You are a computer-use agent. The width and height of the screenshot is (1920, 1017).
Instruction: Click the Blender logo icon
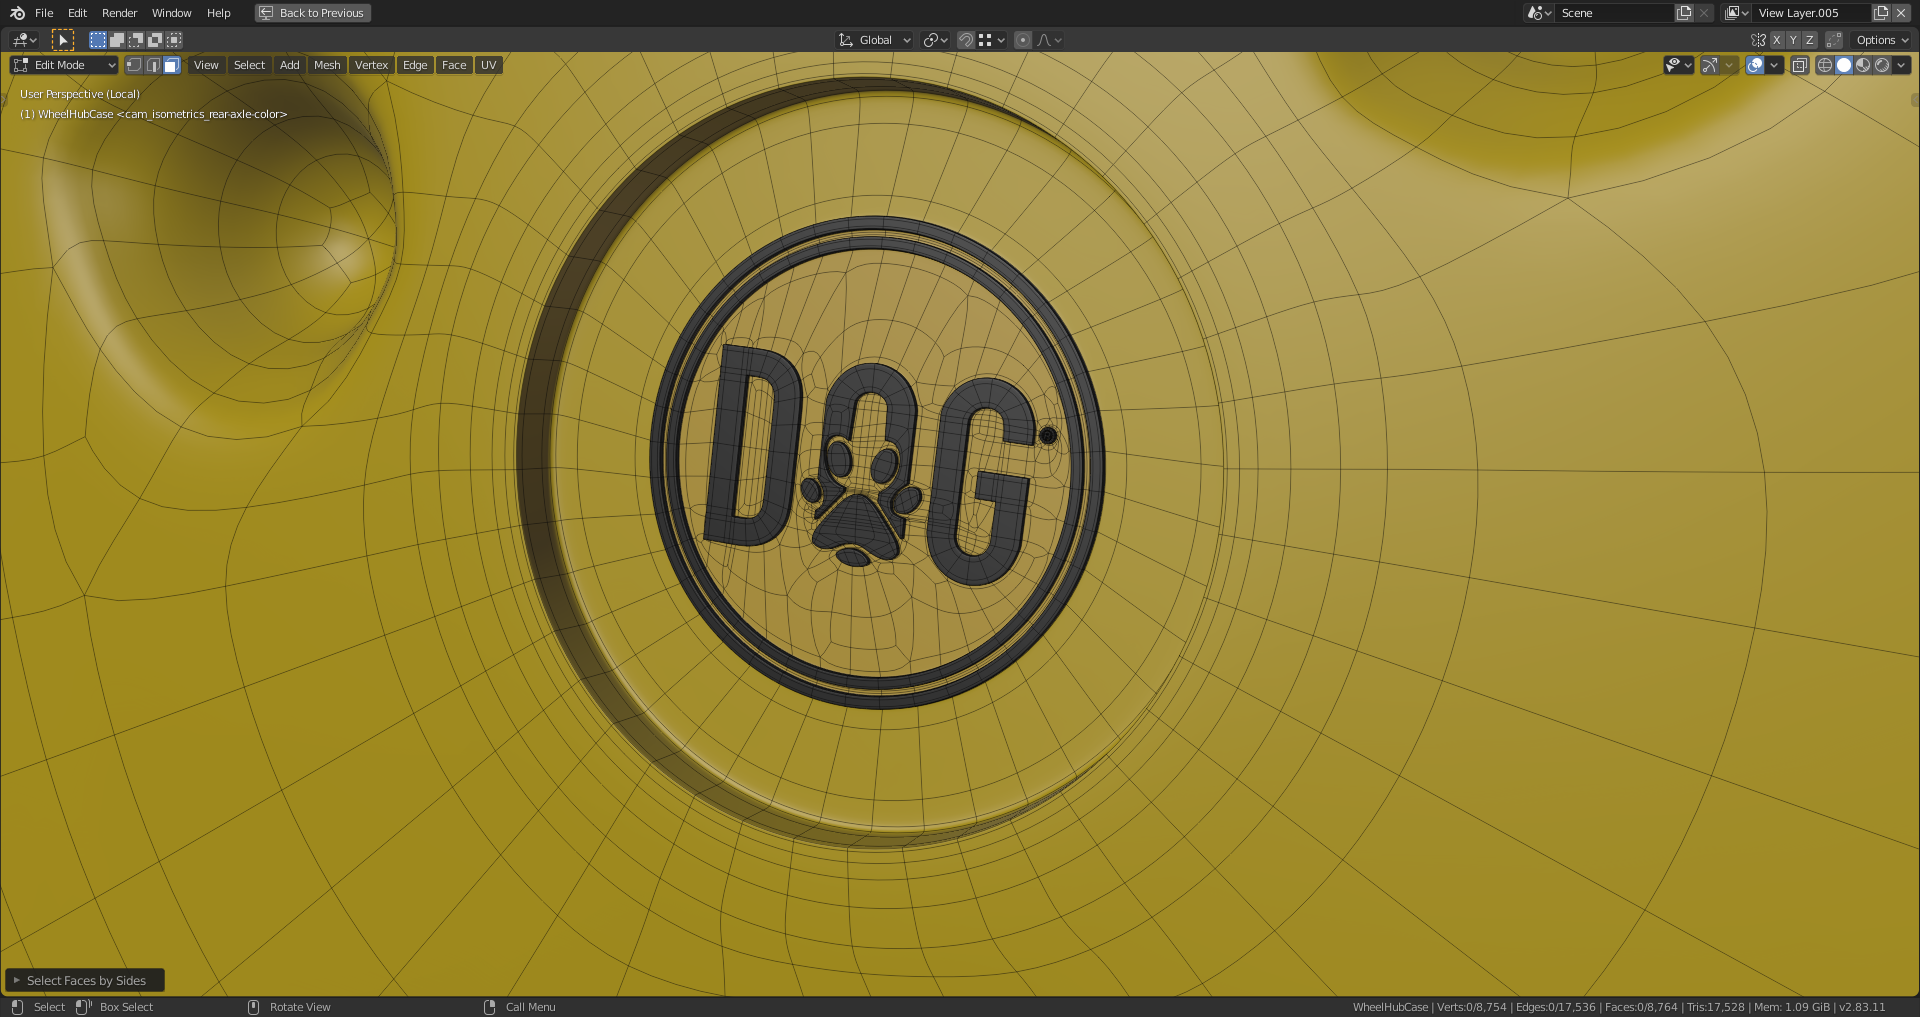(17, 13)
